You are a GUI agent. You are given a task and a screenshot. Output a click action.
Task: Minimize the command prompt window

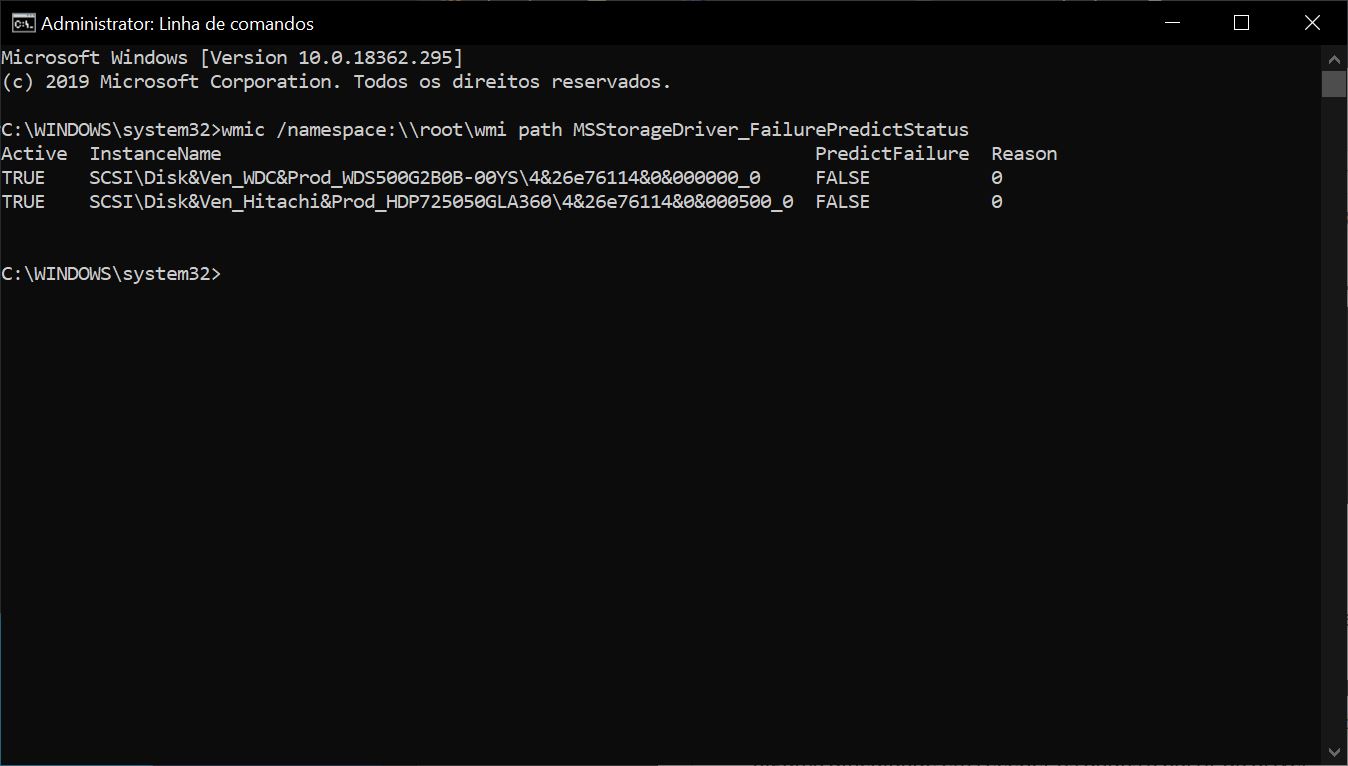(1170, 23)
